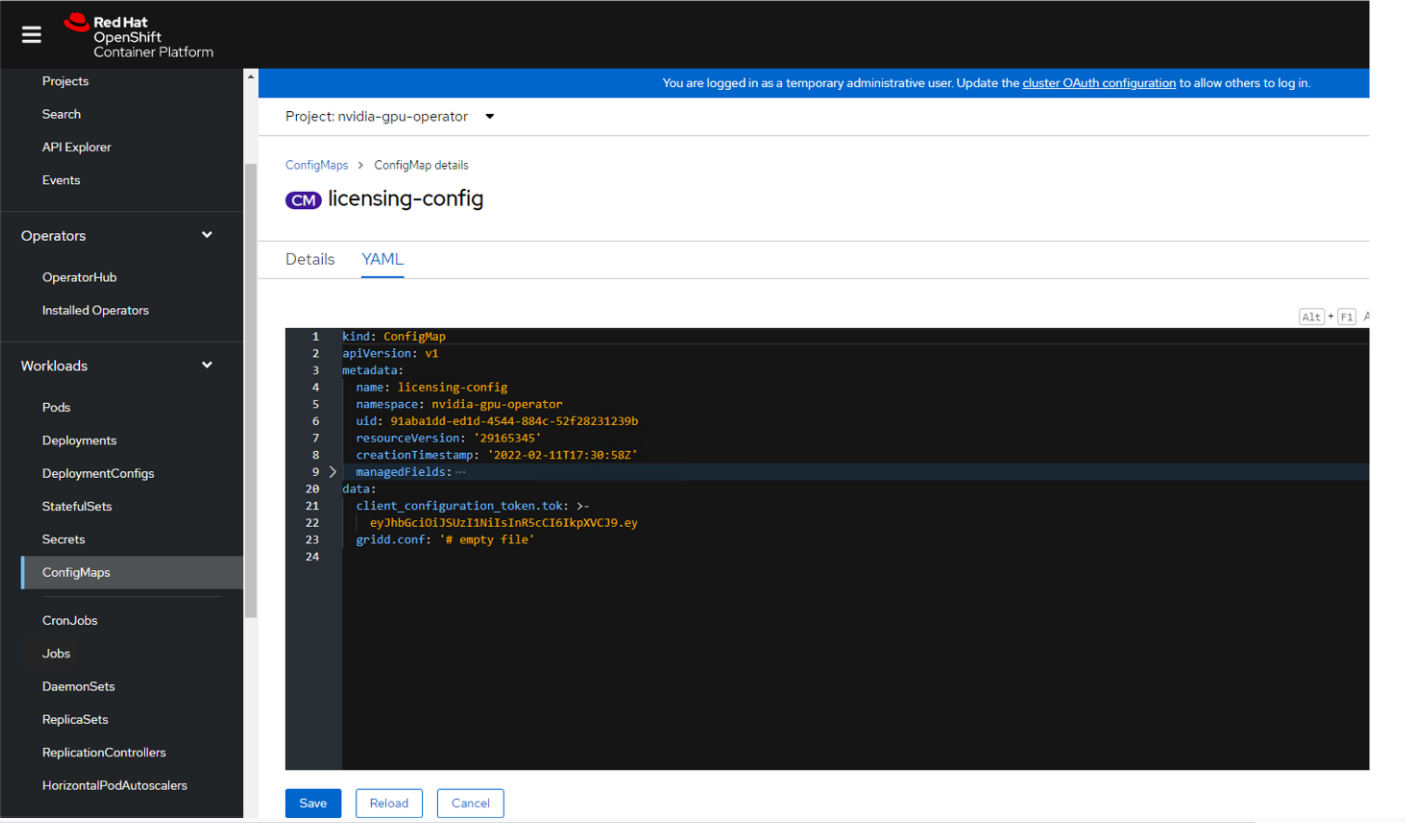Stay on the YAML tab
The image size is (1406, 823).
coord(382,259)
